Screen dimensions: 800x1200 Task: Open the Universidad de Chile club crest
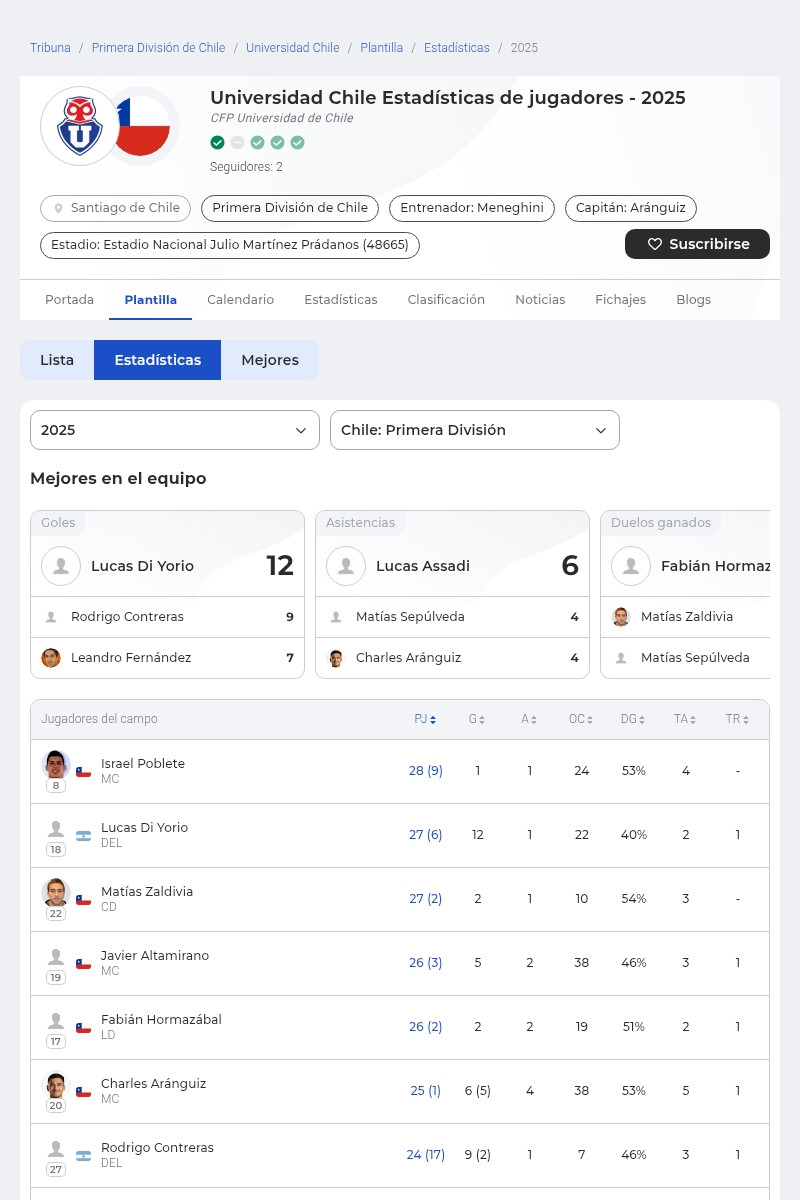[80, 126]
